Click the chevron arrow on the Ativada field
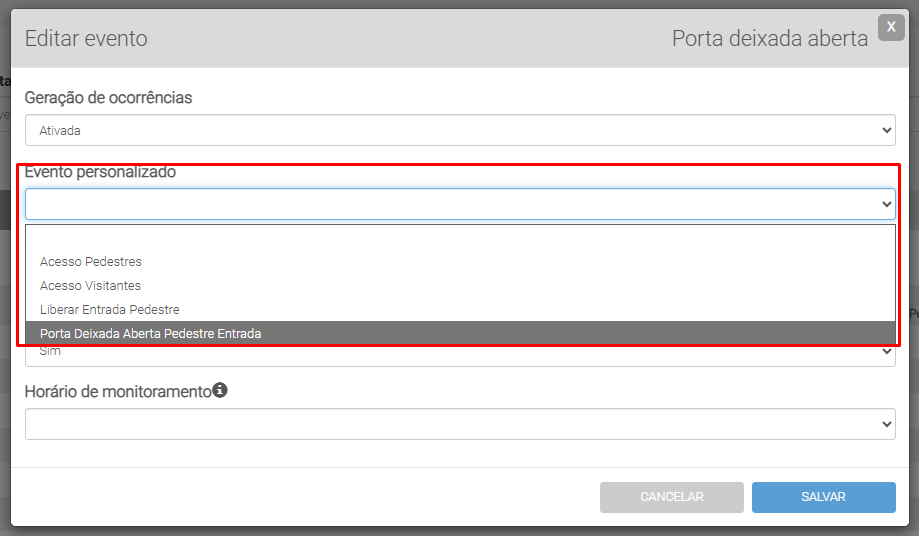 click(887, 130)
